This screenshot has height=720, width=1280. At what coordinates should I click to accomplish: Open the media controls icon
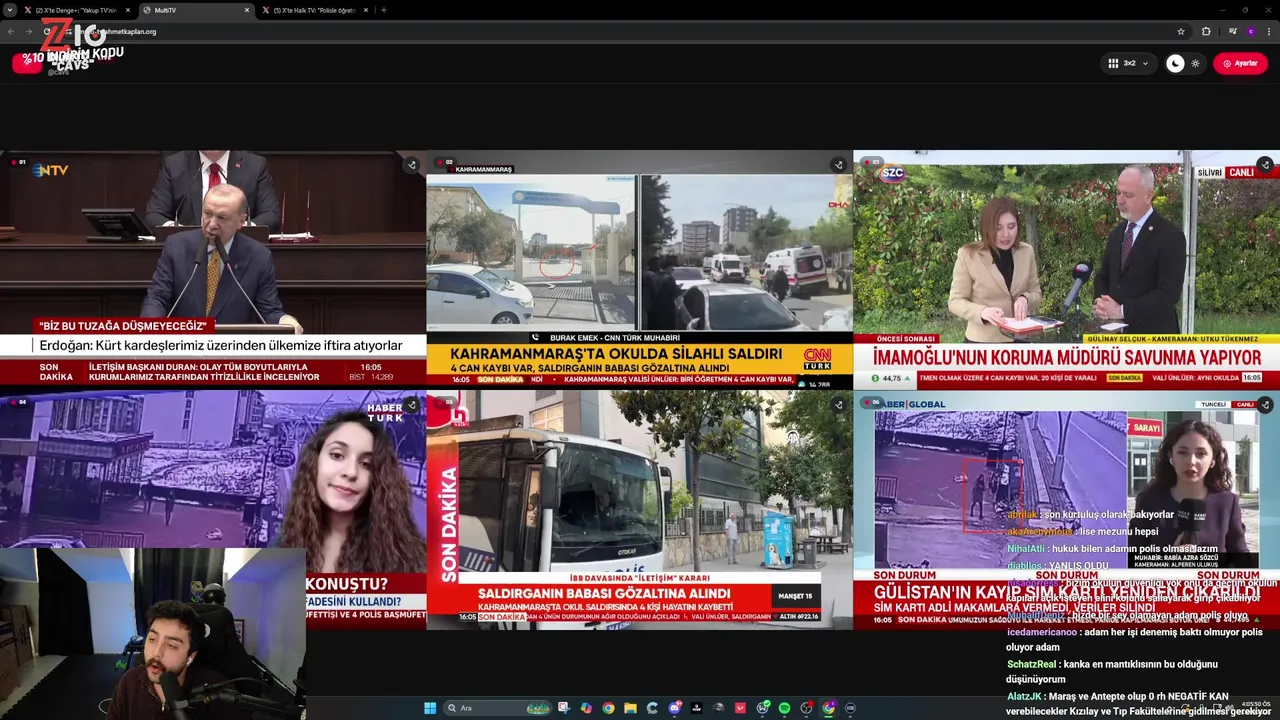click(1233, 31)
